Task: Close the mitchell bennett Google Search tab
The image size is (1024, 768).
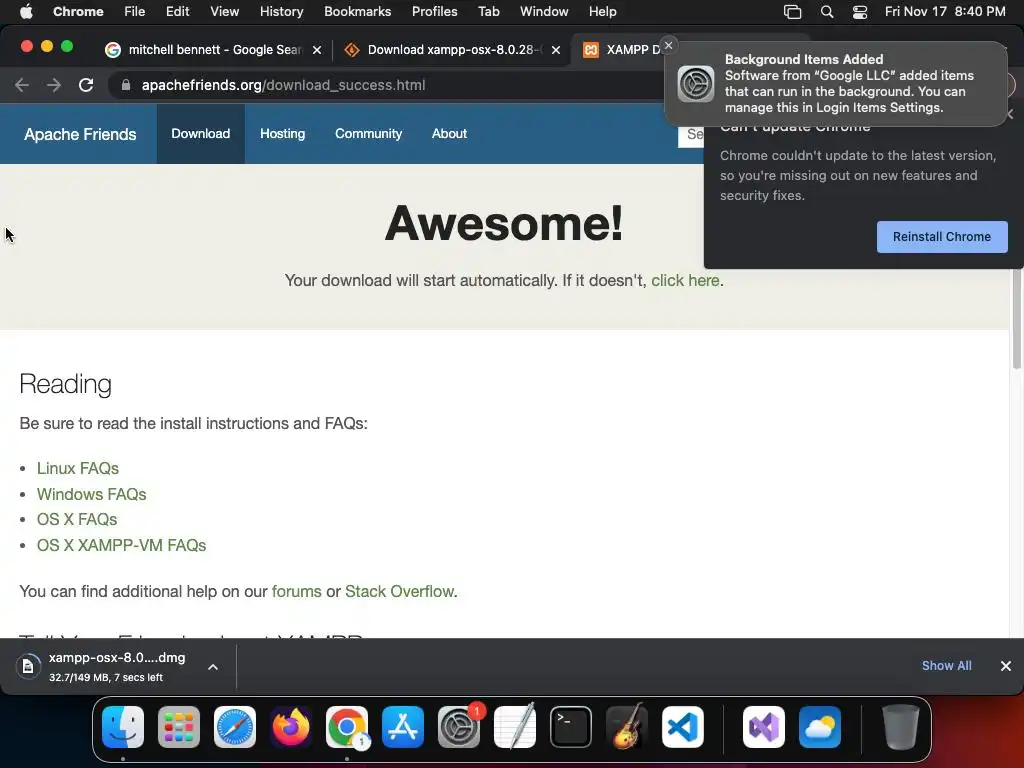Action: point(317,50)
